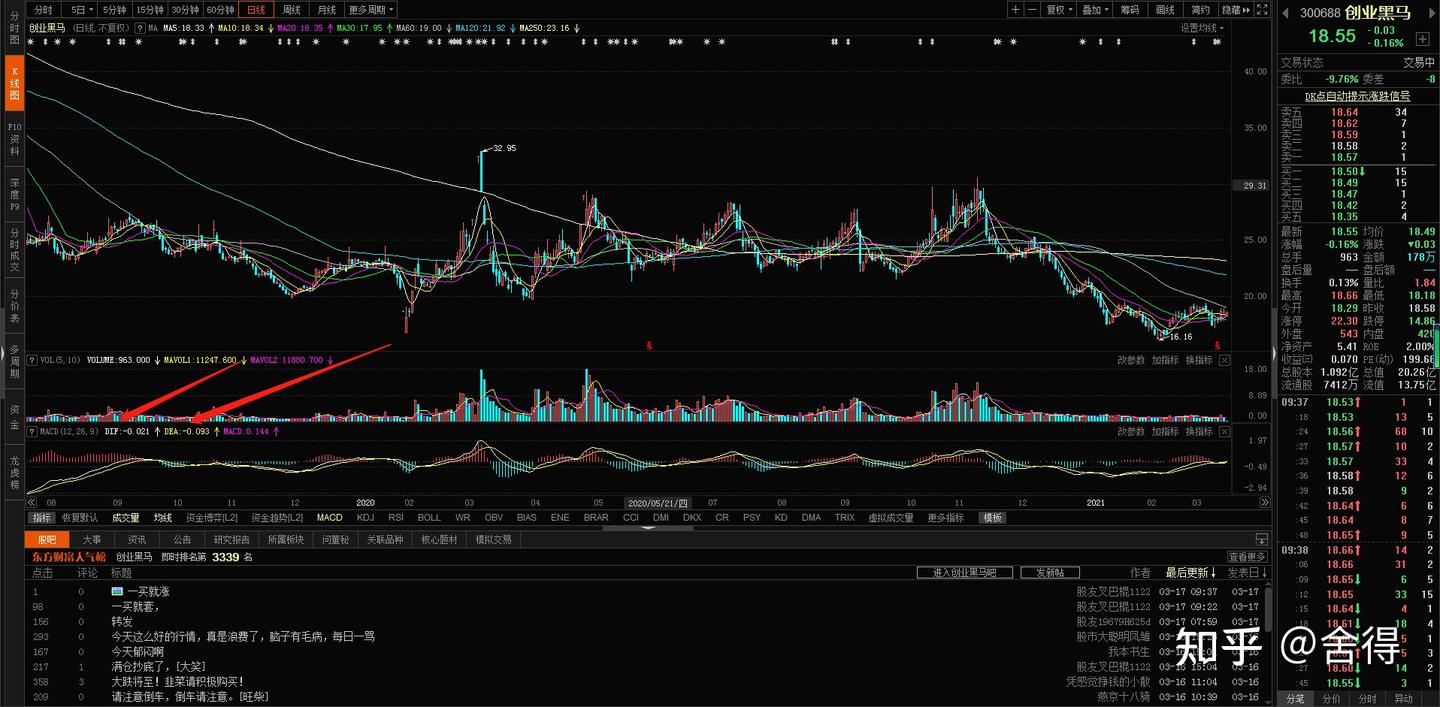
Task: Switch to 60分钟 period
Action: click(x=220, y=9)
